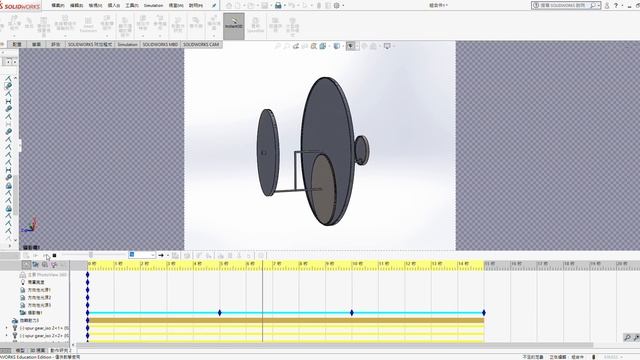Viewport: 640px width, 360px height.
Task: Switch to the 模型 (Model) bottom tab
Action: 20,351
